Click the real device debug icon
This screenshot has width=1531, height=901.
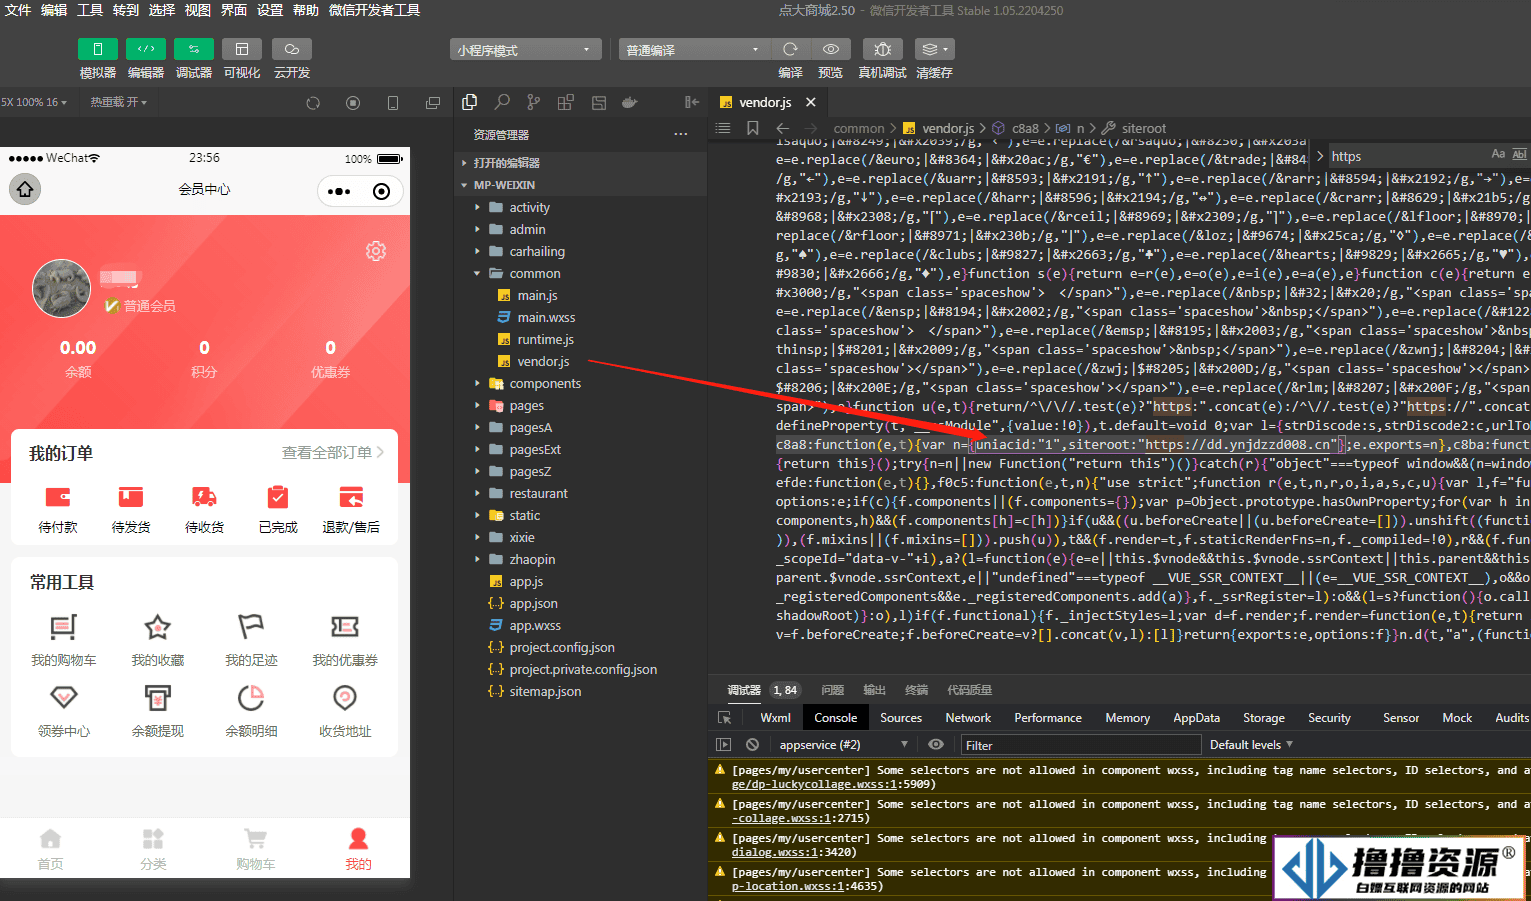[882, 49]
